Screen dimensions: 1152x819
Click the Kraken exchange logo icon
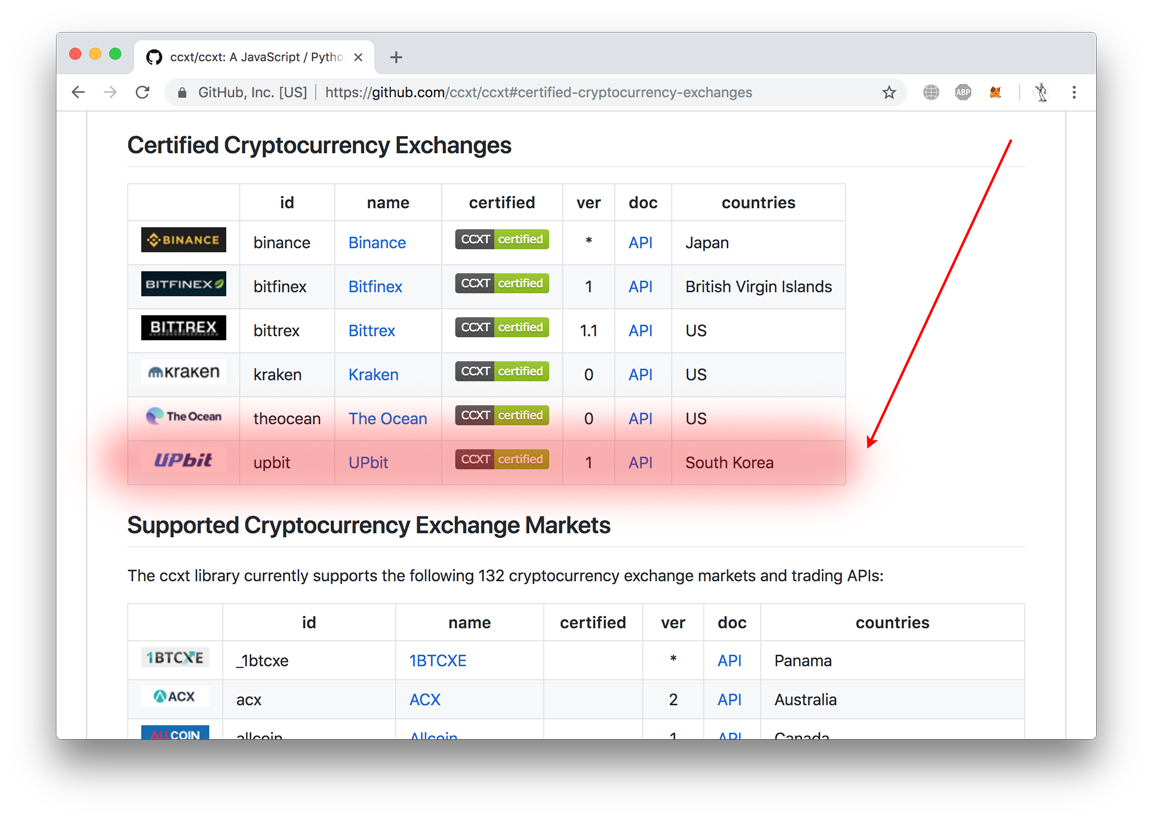tap(183, 371)
